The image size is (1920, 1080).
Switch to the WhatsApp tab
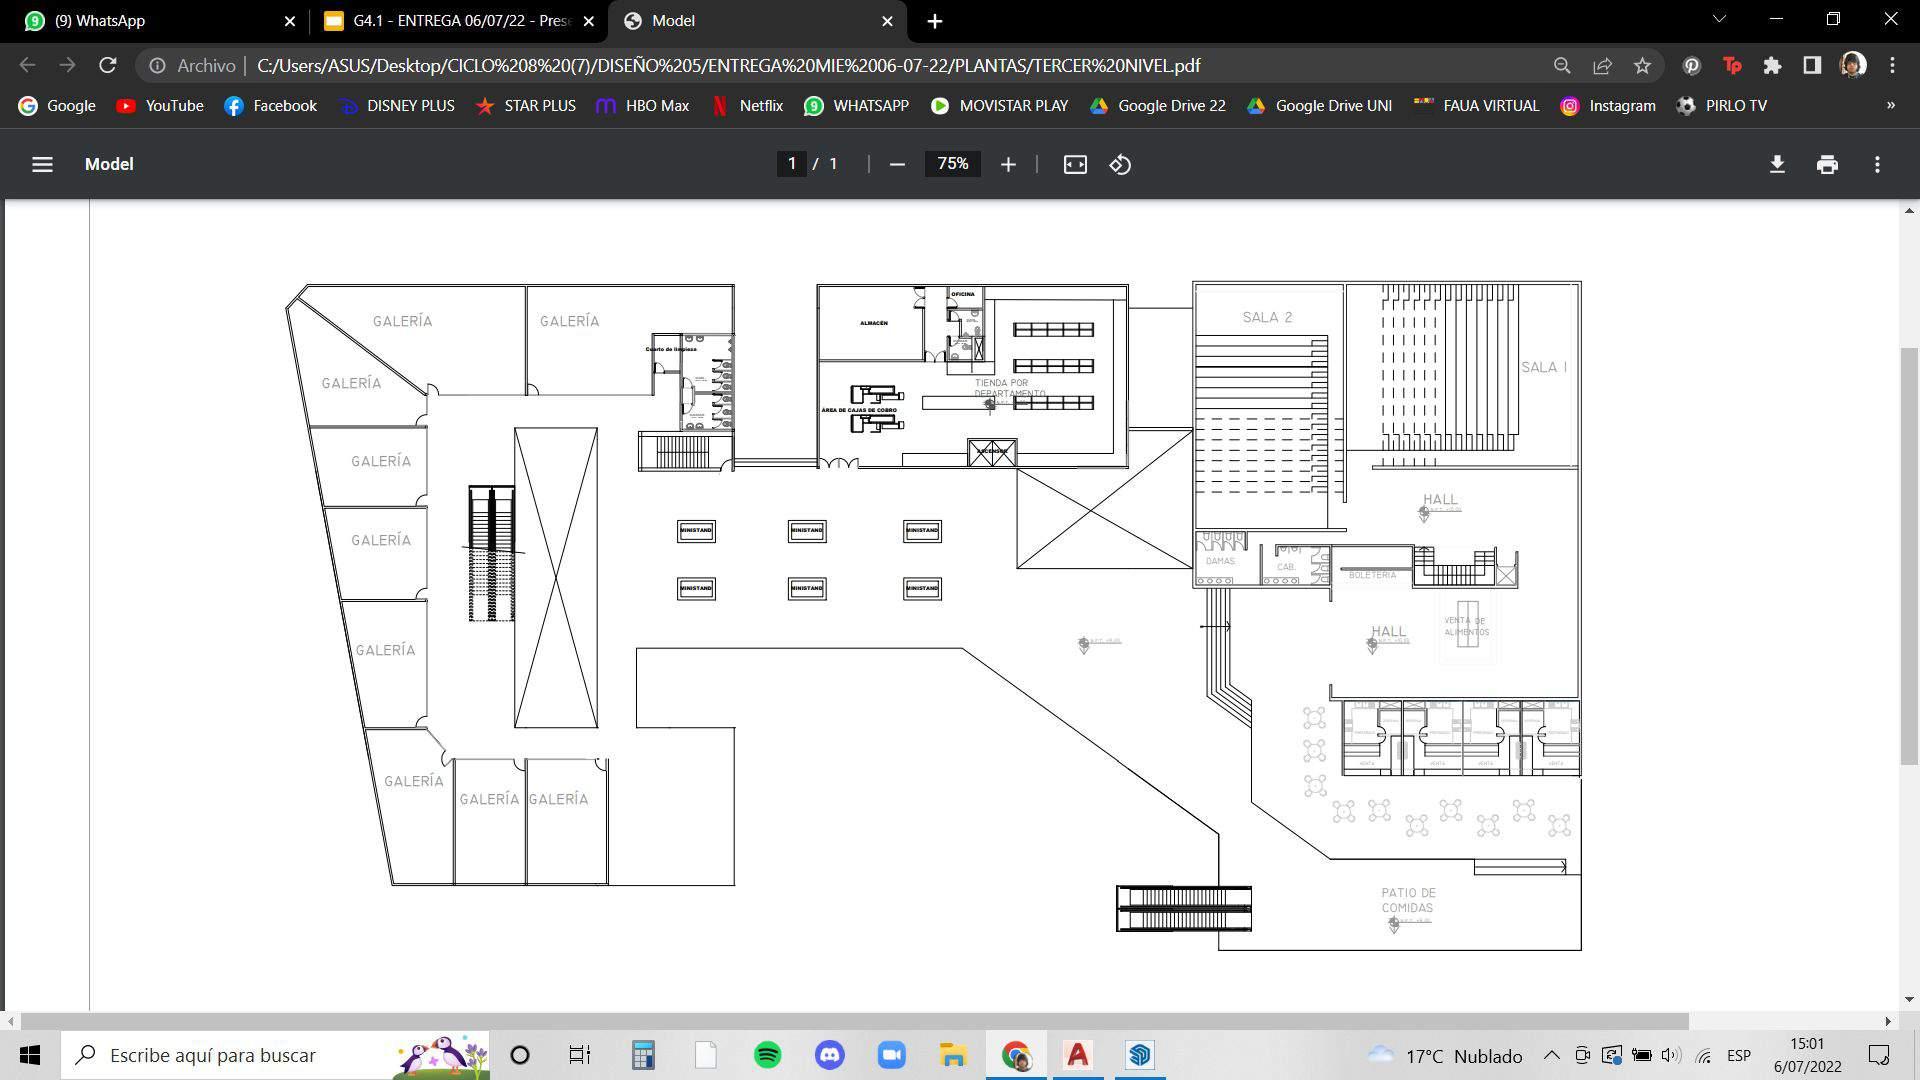150,20
